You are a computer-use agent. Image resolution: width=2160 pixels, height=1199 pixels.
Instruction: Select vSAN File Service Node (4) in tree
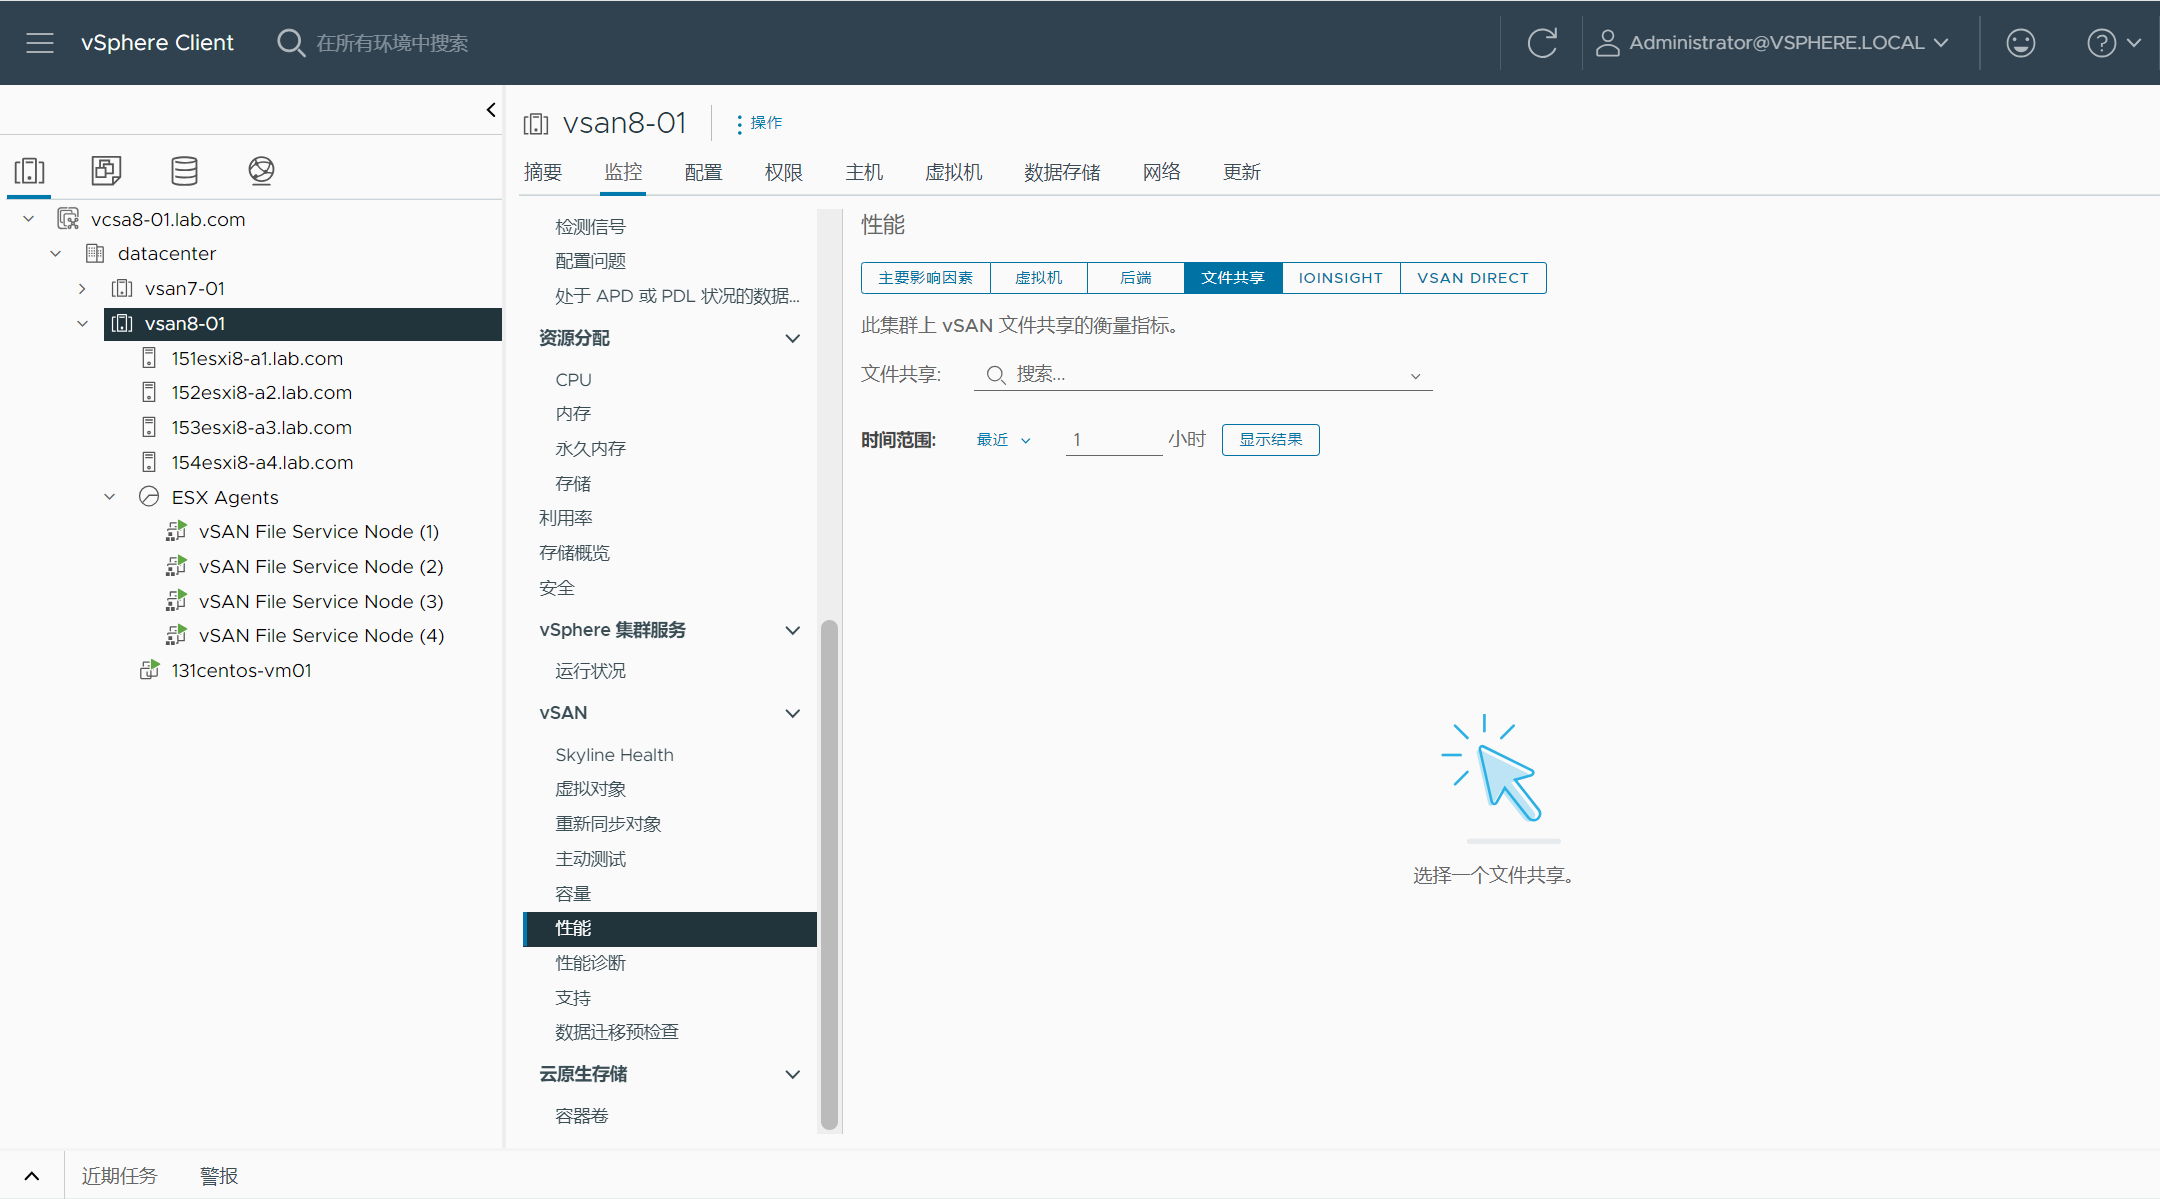[321, 636]
